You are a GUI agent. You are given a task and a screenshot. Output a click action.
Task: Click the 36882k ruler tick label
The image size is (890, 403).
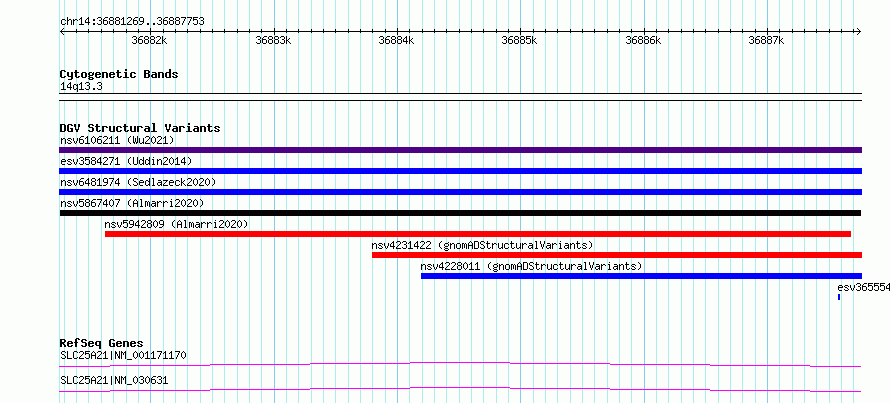(x=150, y=40)
